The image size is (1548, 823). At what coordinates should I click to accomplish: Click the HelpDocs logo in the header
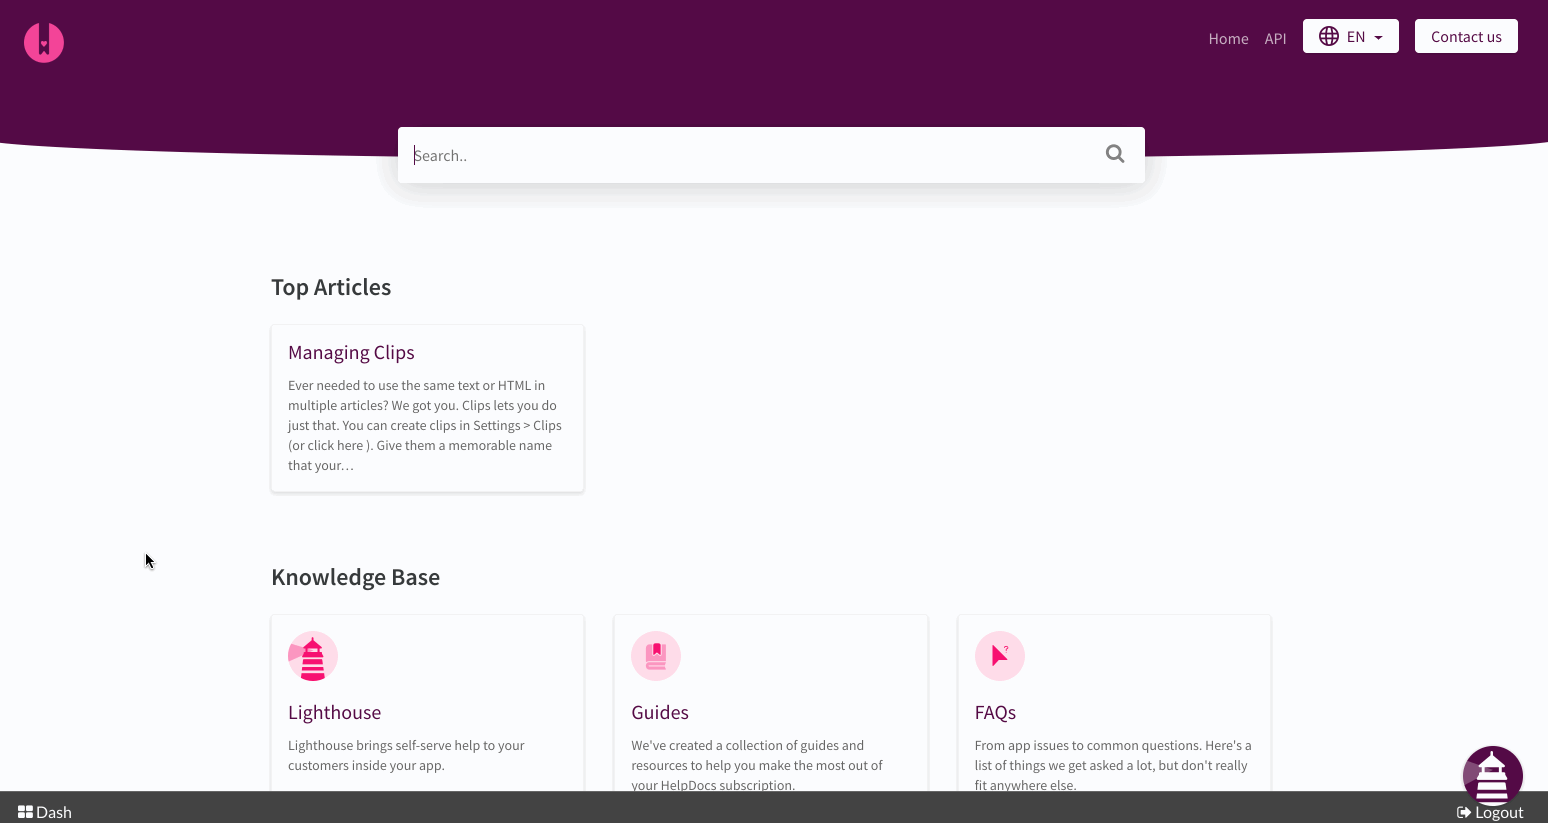tap(44, 42)
